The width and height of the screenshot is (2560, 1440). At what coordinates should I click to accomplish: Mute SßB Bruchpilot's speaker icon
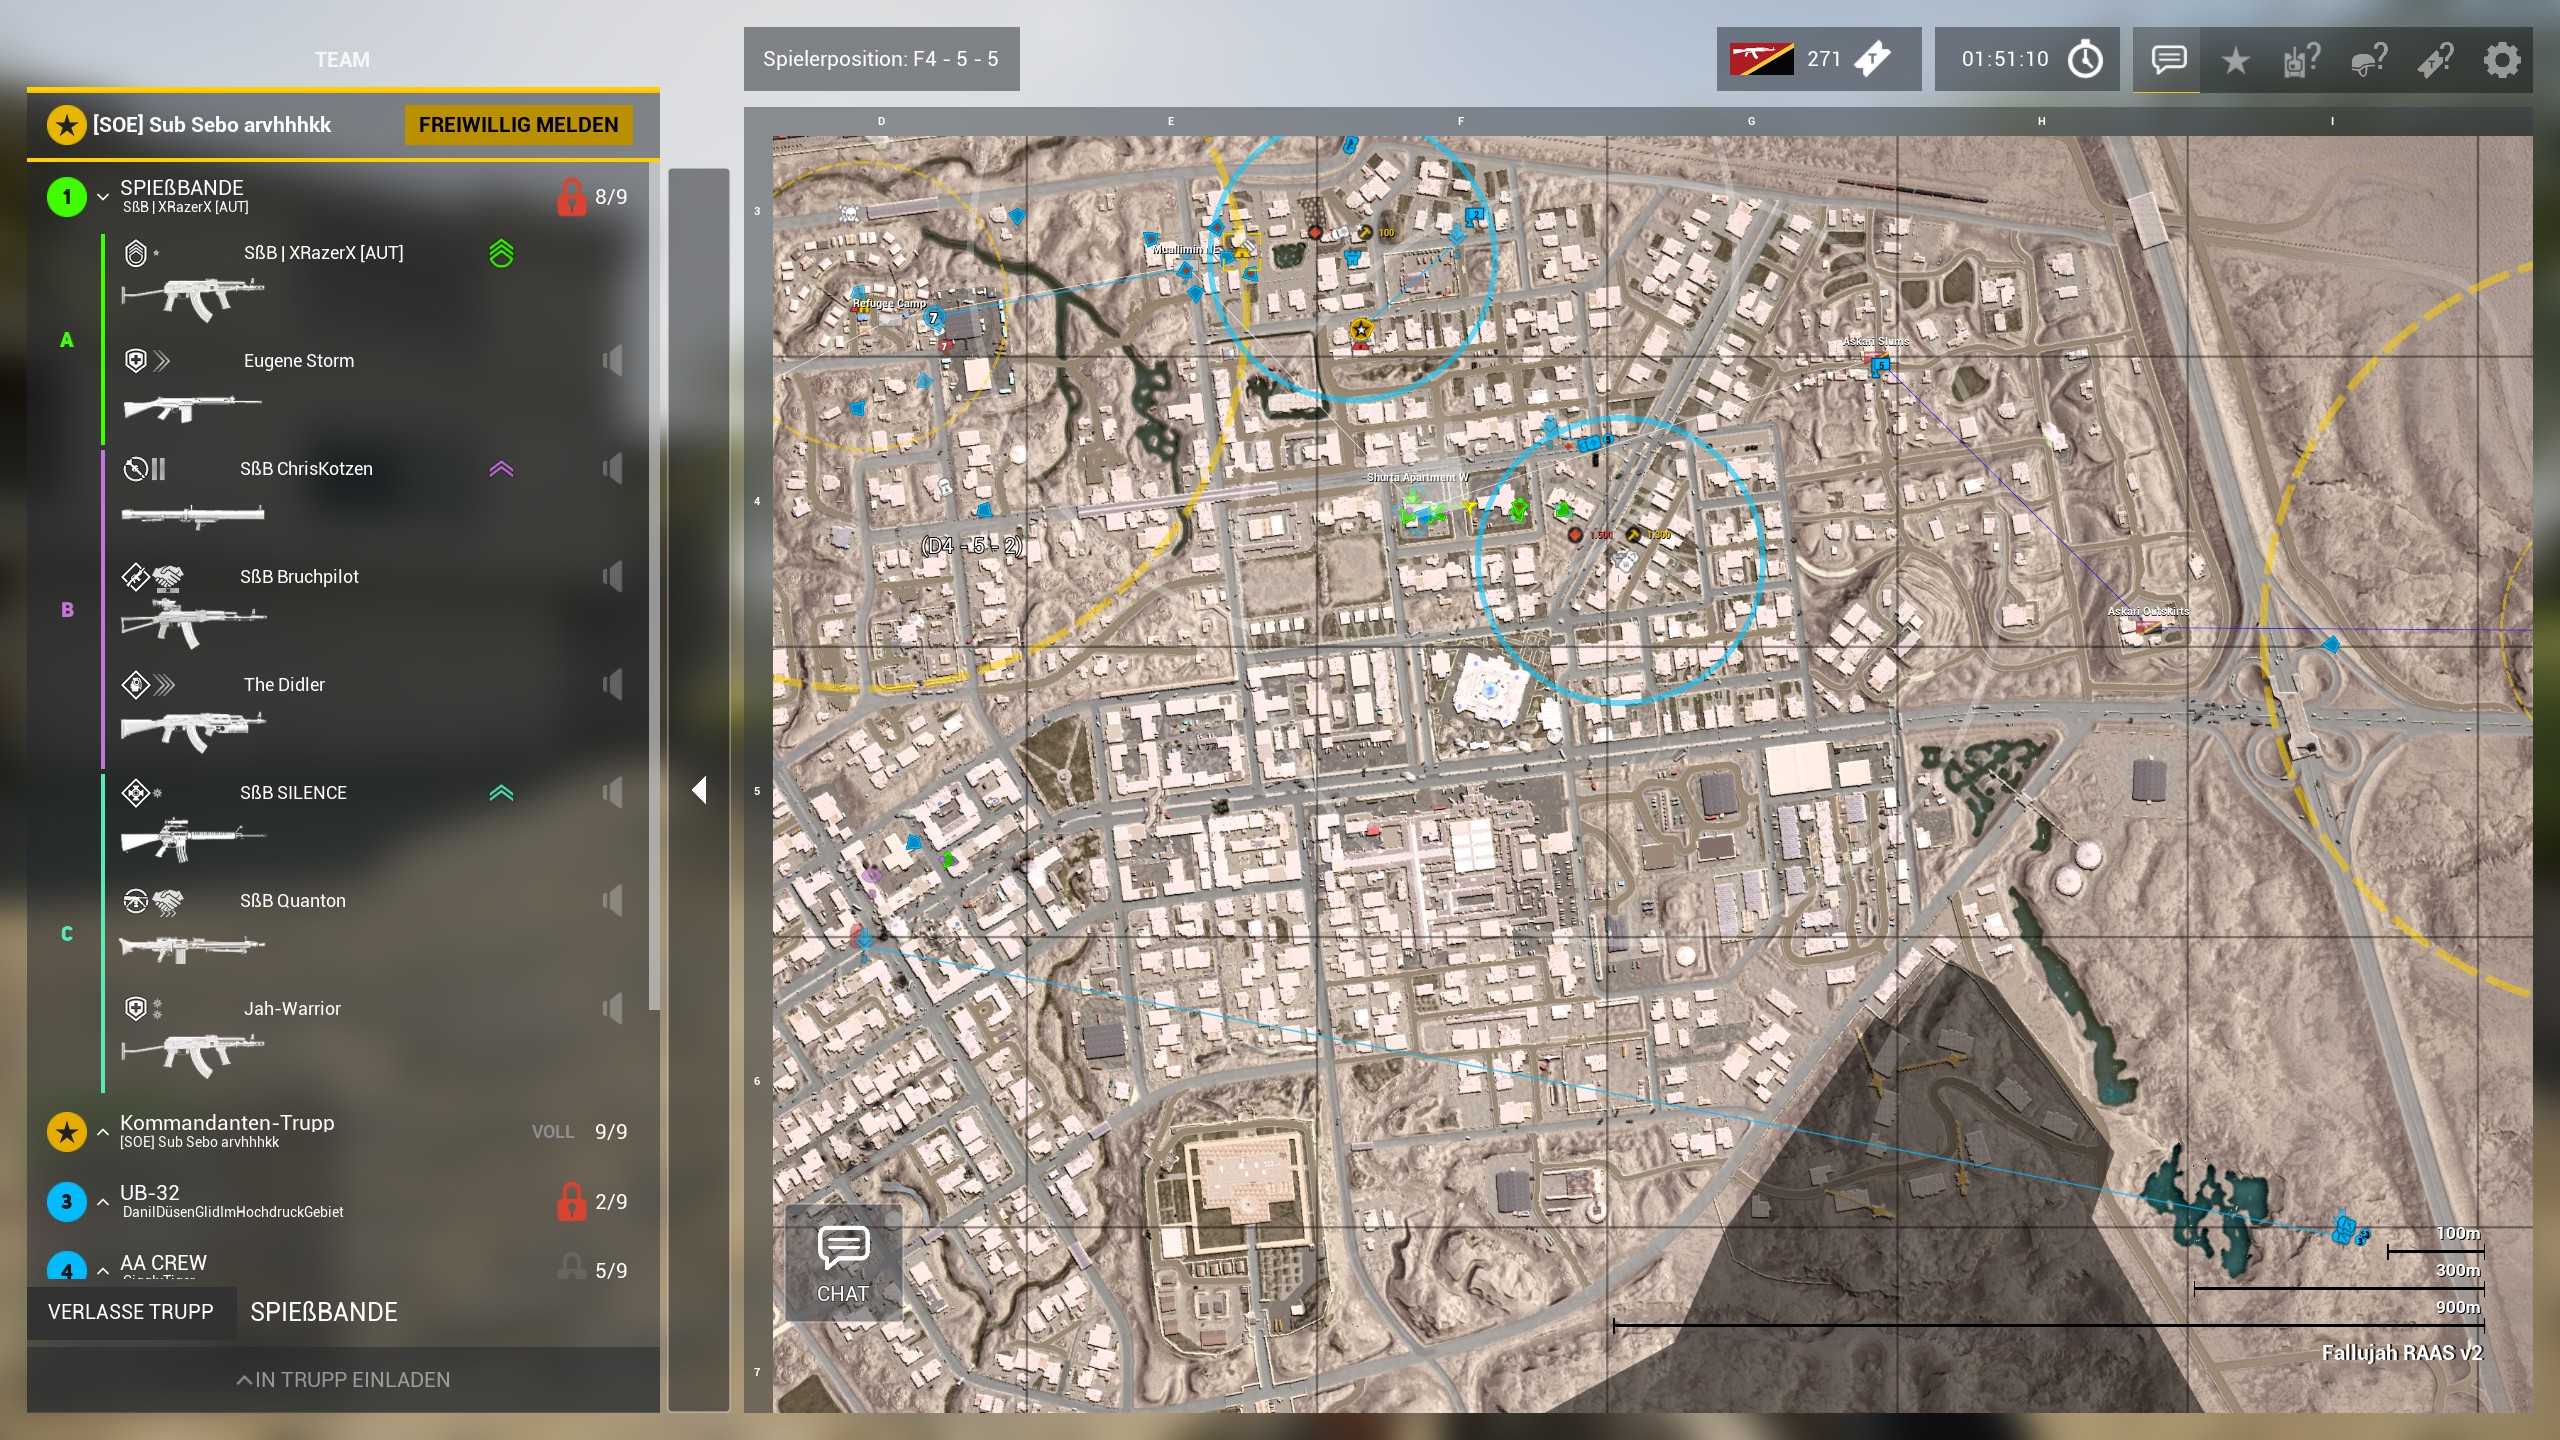pos(612,577)
